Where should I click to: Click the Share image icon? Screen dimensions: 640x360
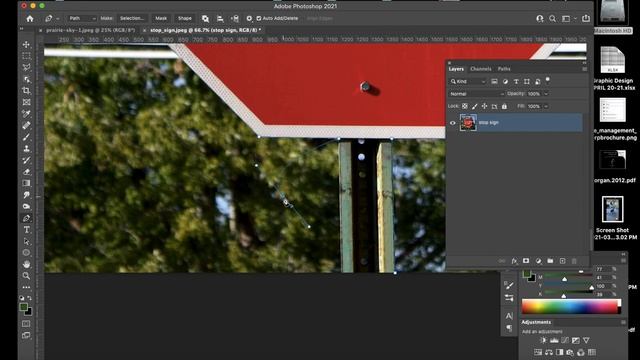(x=586, y=18)
